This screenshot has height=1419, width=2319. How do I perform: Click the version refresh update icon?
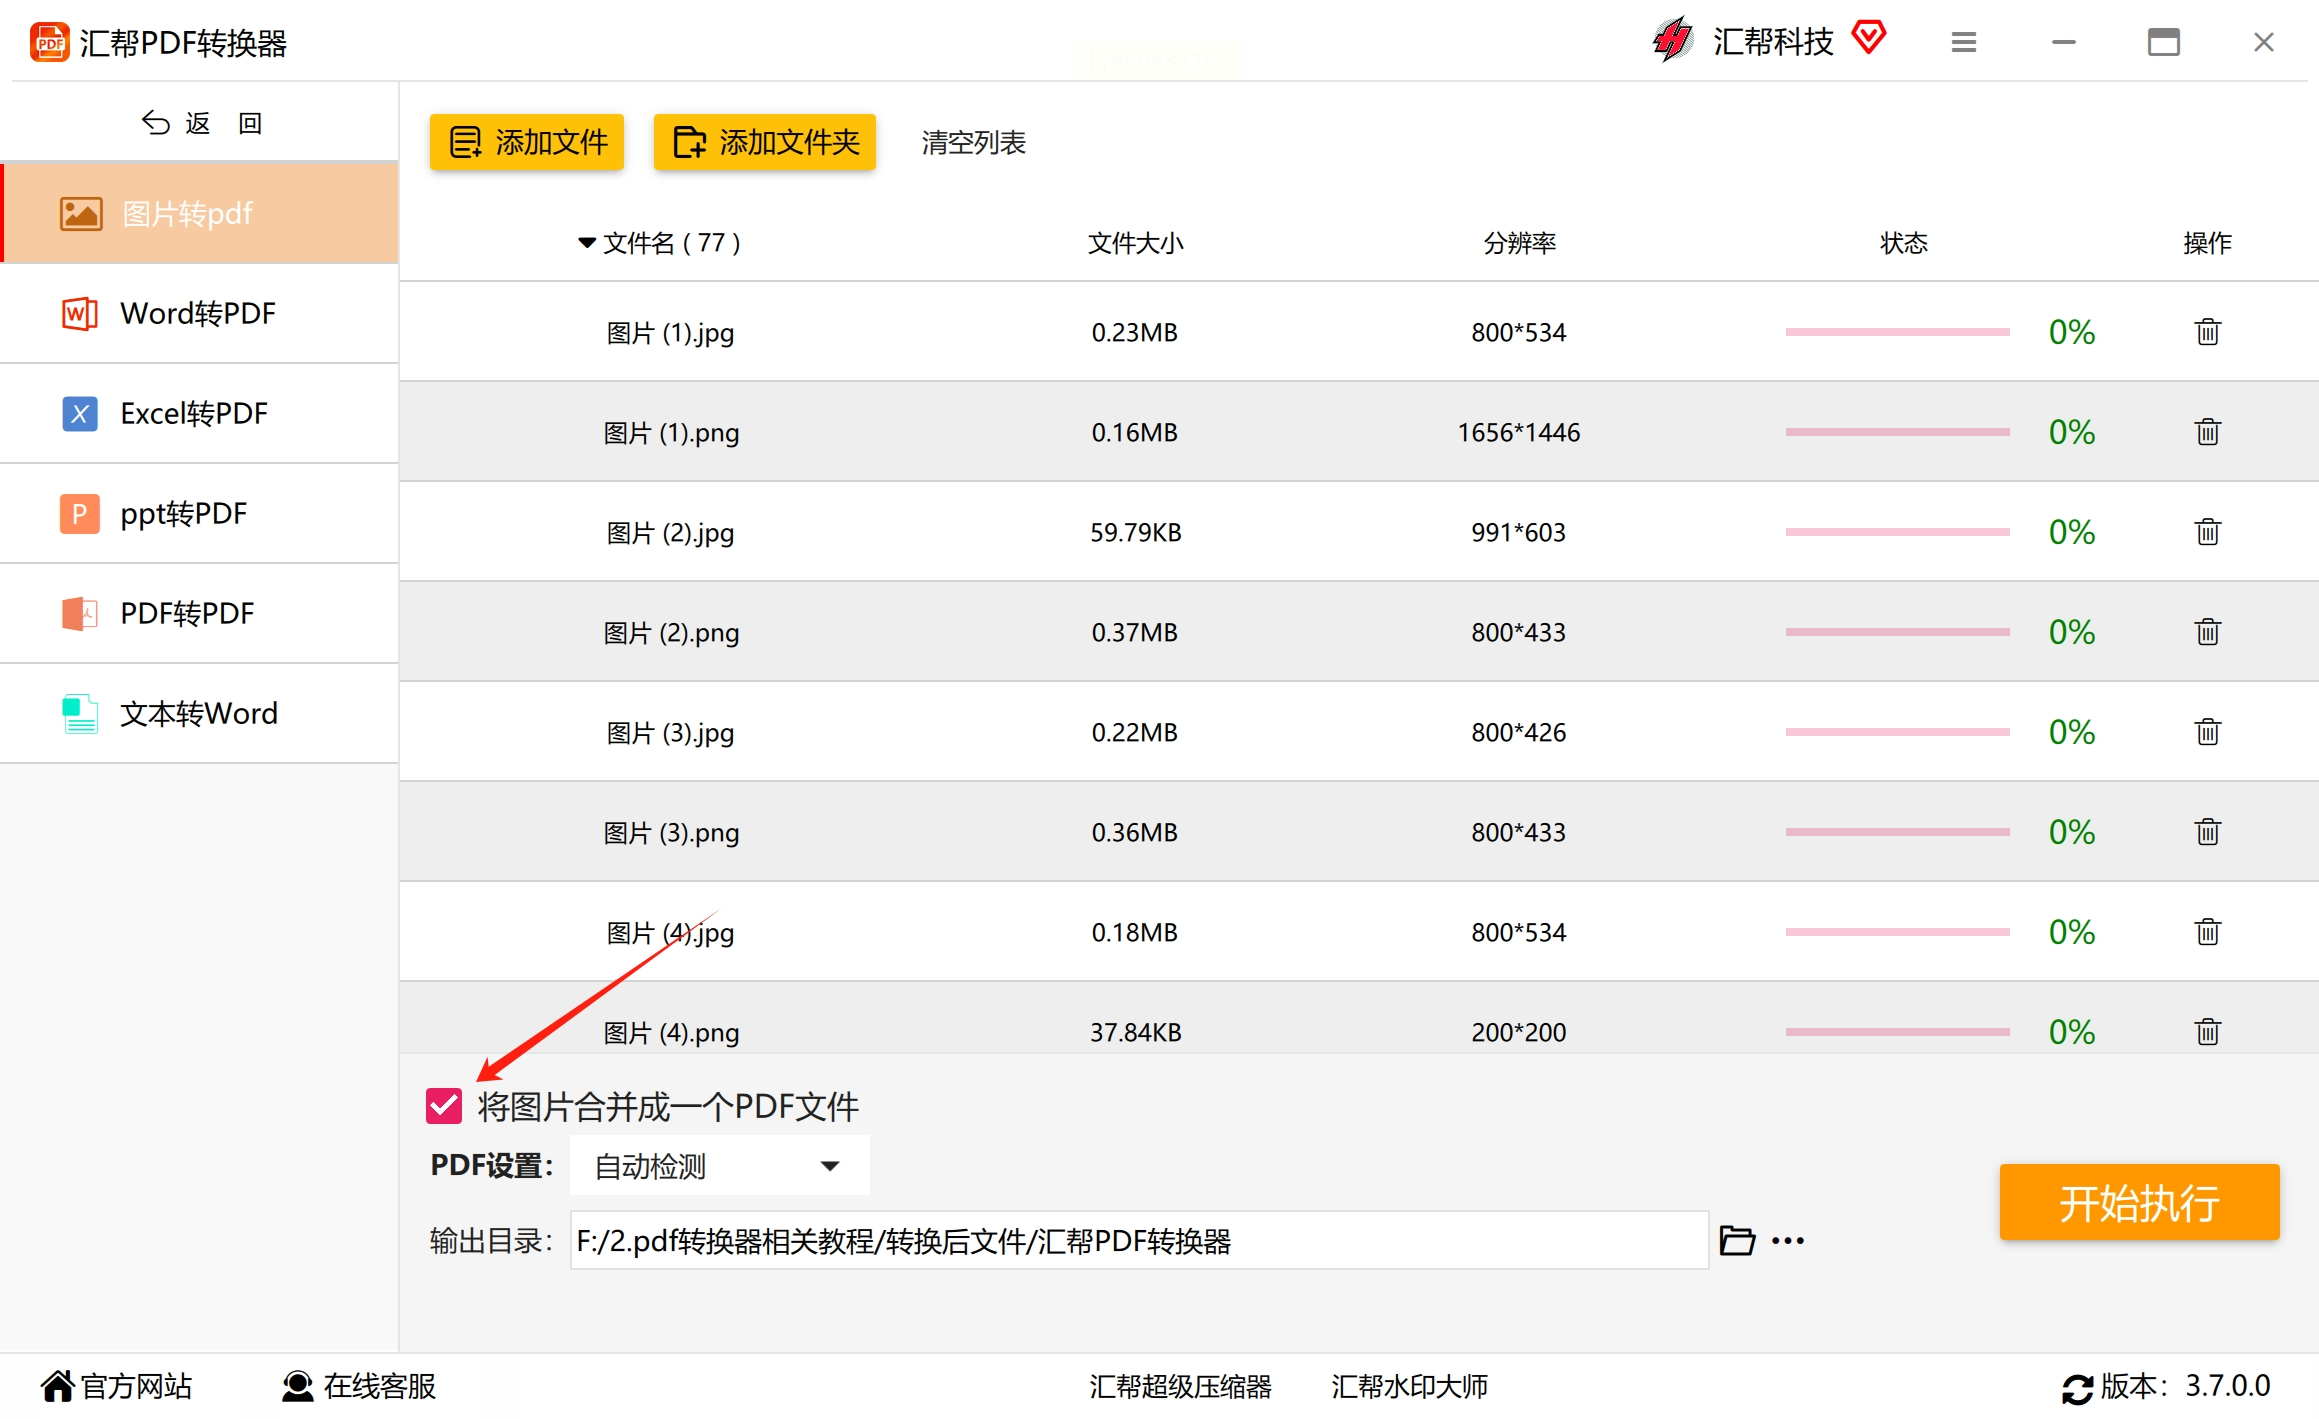2077,1388
